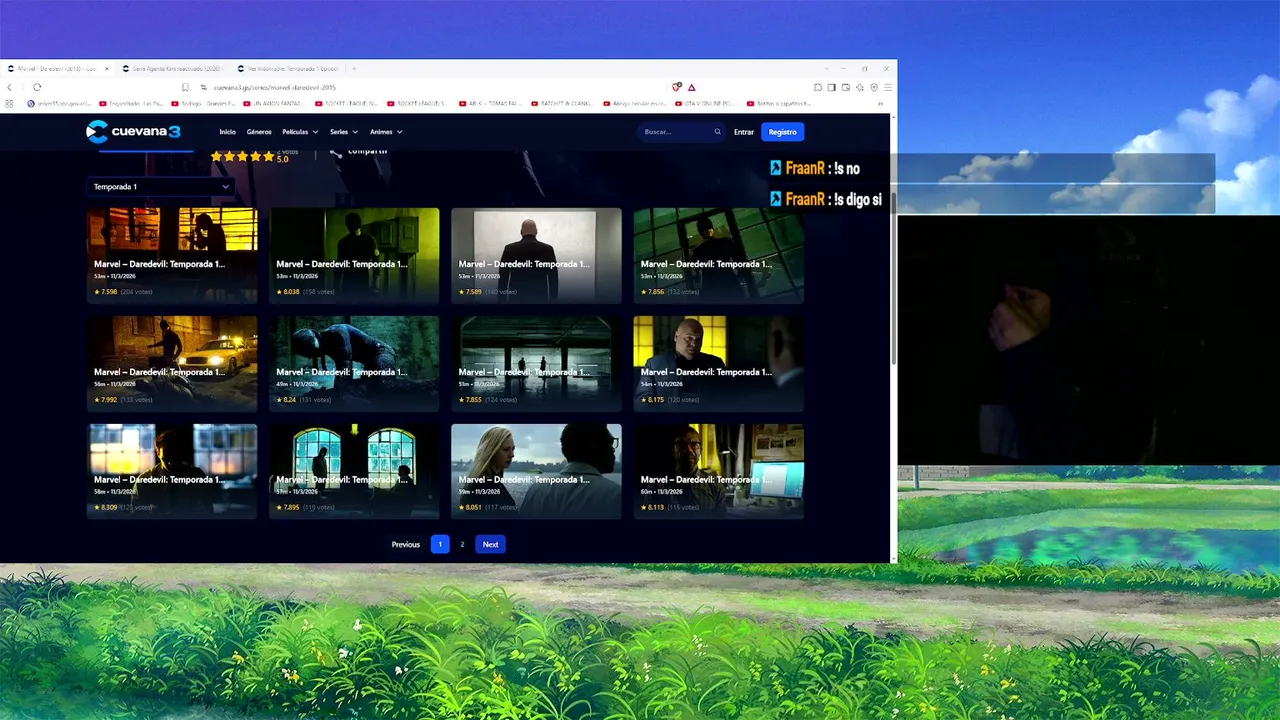Open the Temporada 1 season dropdown
The width and height of the screenshot is (1280, 720).
(x=161, y=187)
